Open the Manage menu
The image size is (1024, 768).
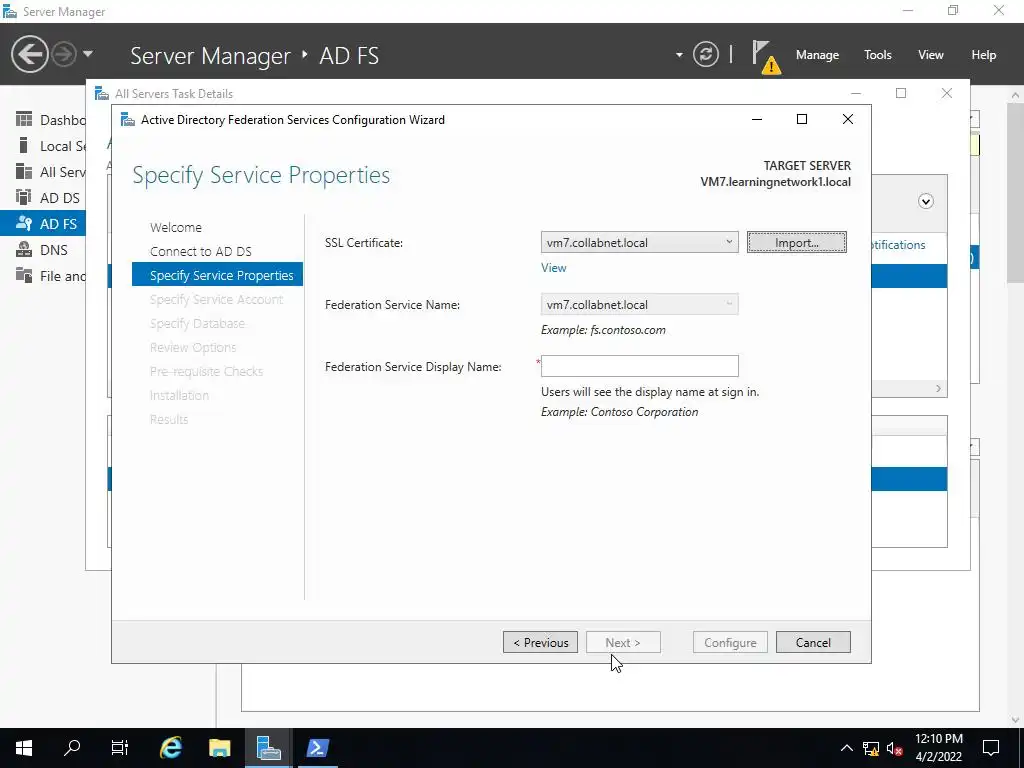(x=817, y=55)
